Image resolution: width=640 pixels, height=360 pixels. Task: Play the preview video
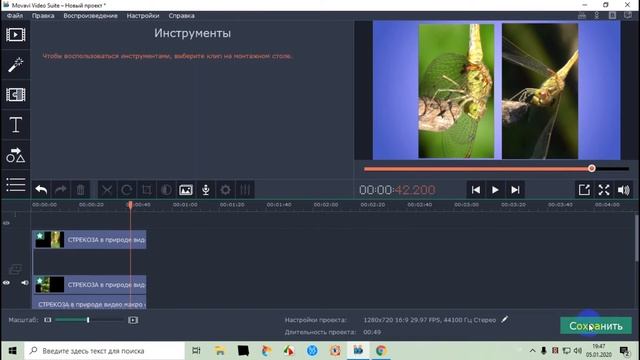point(495,190)
